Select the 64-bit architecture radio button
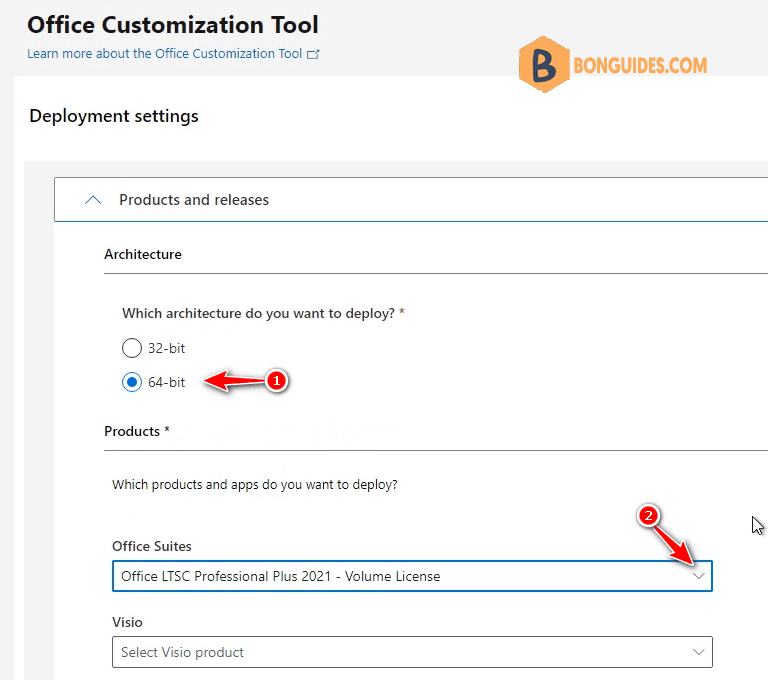 [132, 382]
